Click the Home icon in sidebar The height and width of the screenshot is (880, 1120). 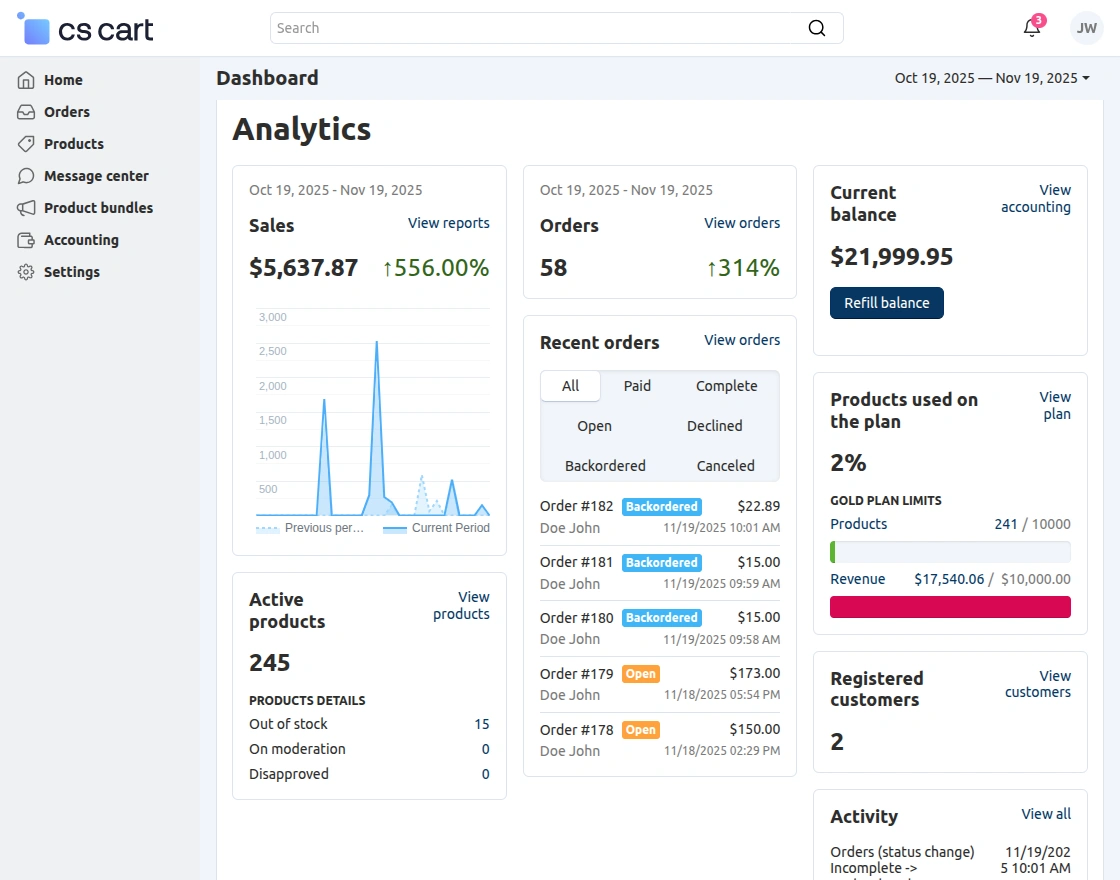[26, 80]
